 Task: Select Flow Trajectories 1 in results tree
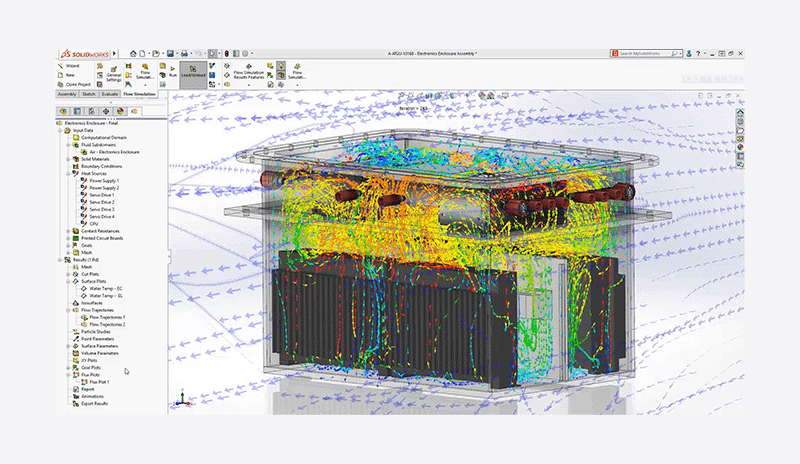[108, 317]
